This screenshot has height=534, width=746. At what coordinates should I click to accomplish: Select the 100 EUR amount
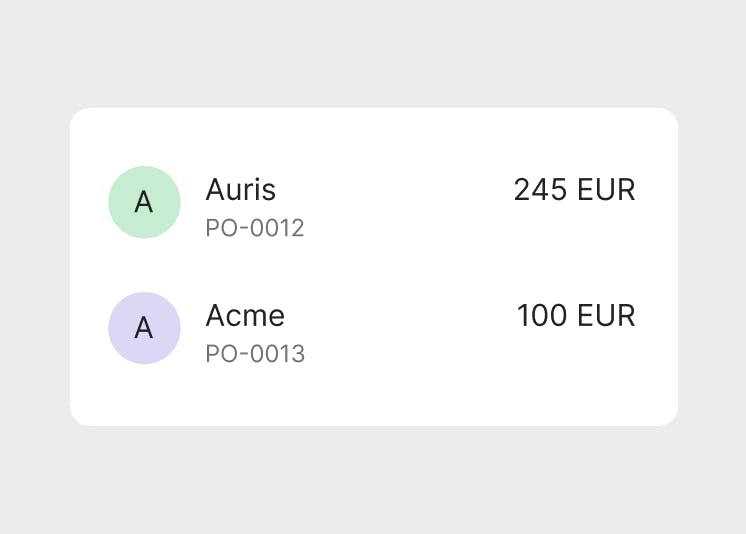click(x=576, y=315)
